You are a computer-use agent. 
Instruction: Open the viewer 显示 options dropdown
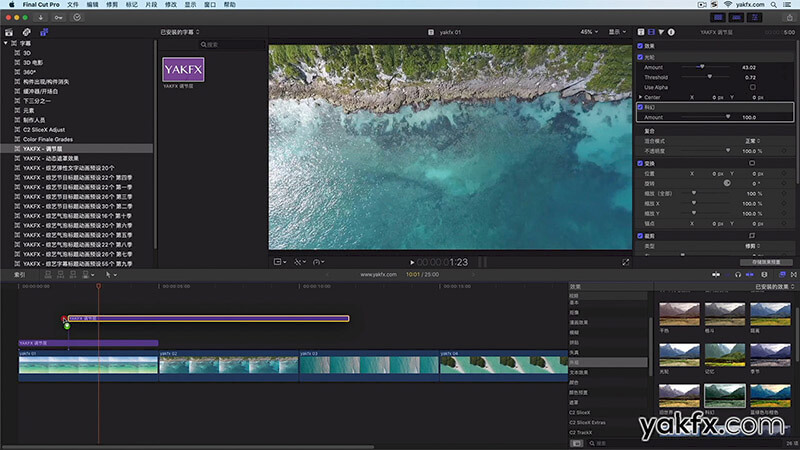(617, 32)
